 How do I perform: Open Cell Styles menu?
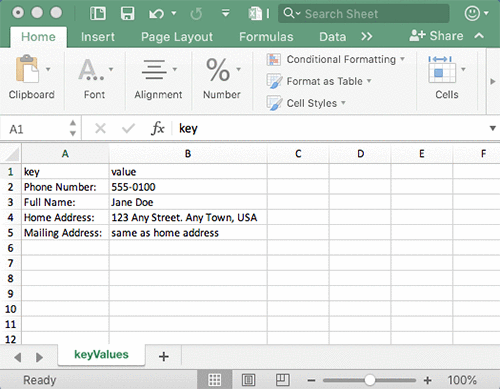306,103
